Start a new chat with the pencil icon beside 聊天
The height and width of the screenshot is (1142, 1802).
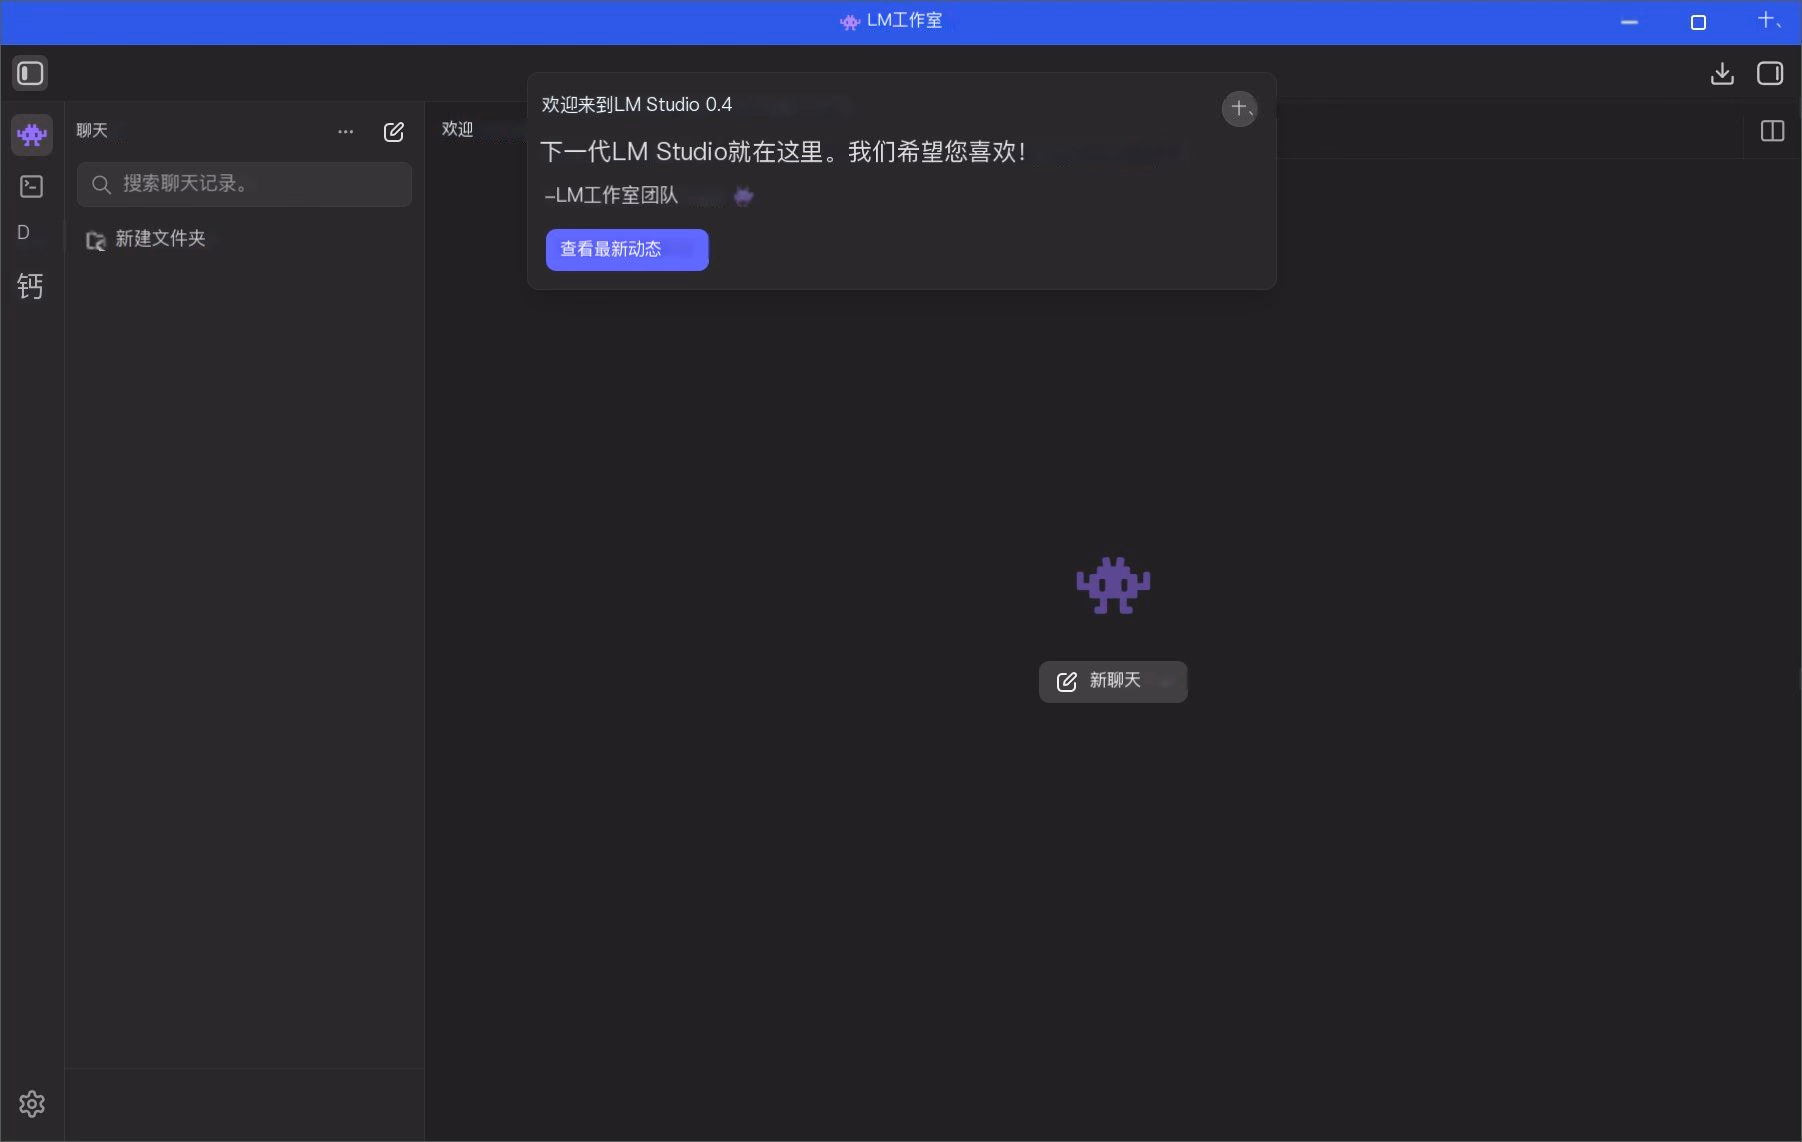[x=394, y=132]
